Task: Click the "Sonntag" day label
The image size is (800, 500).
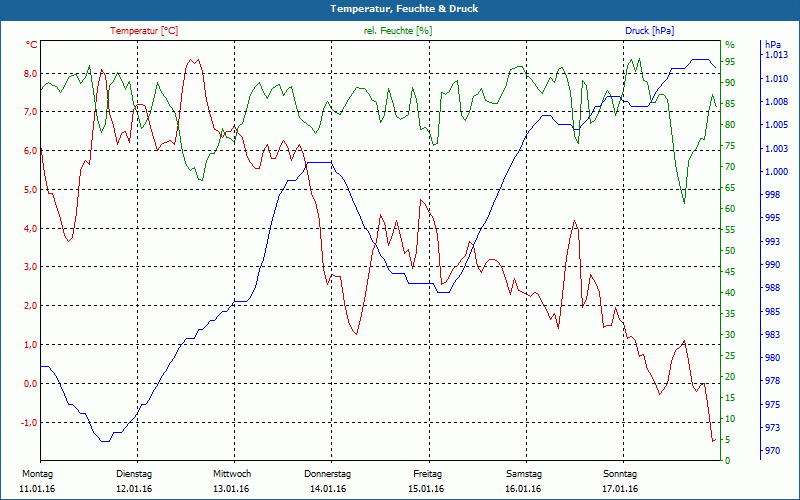Action: tap(620, 474)
